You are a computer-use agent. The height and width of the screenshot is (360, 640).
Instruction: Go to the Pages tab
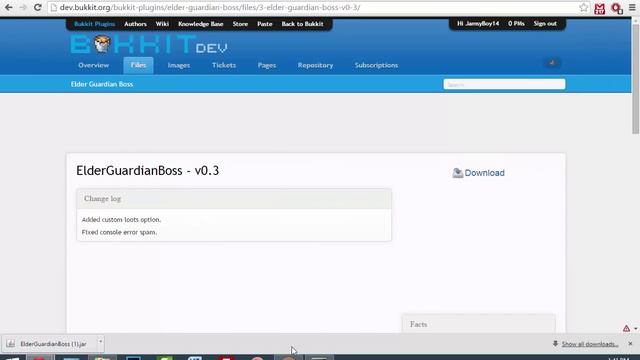(267, 65)
